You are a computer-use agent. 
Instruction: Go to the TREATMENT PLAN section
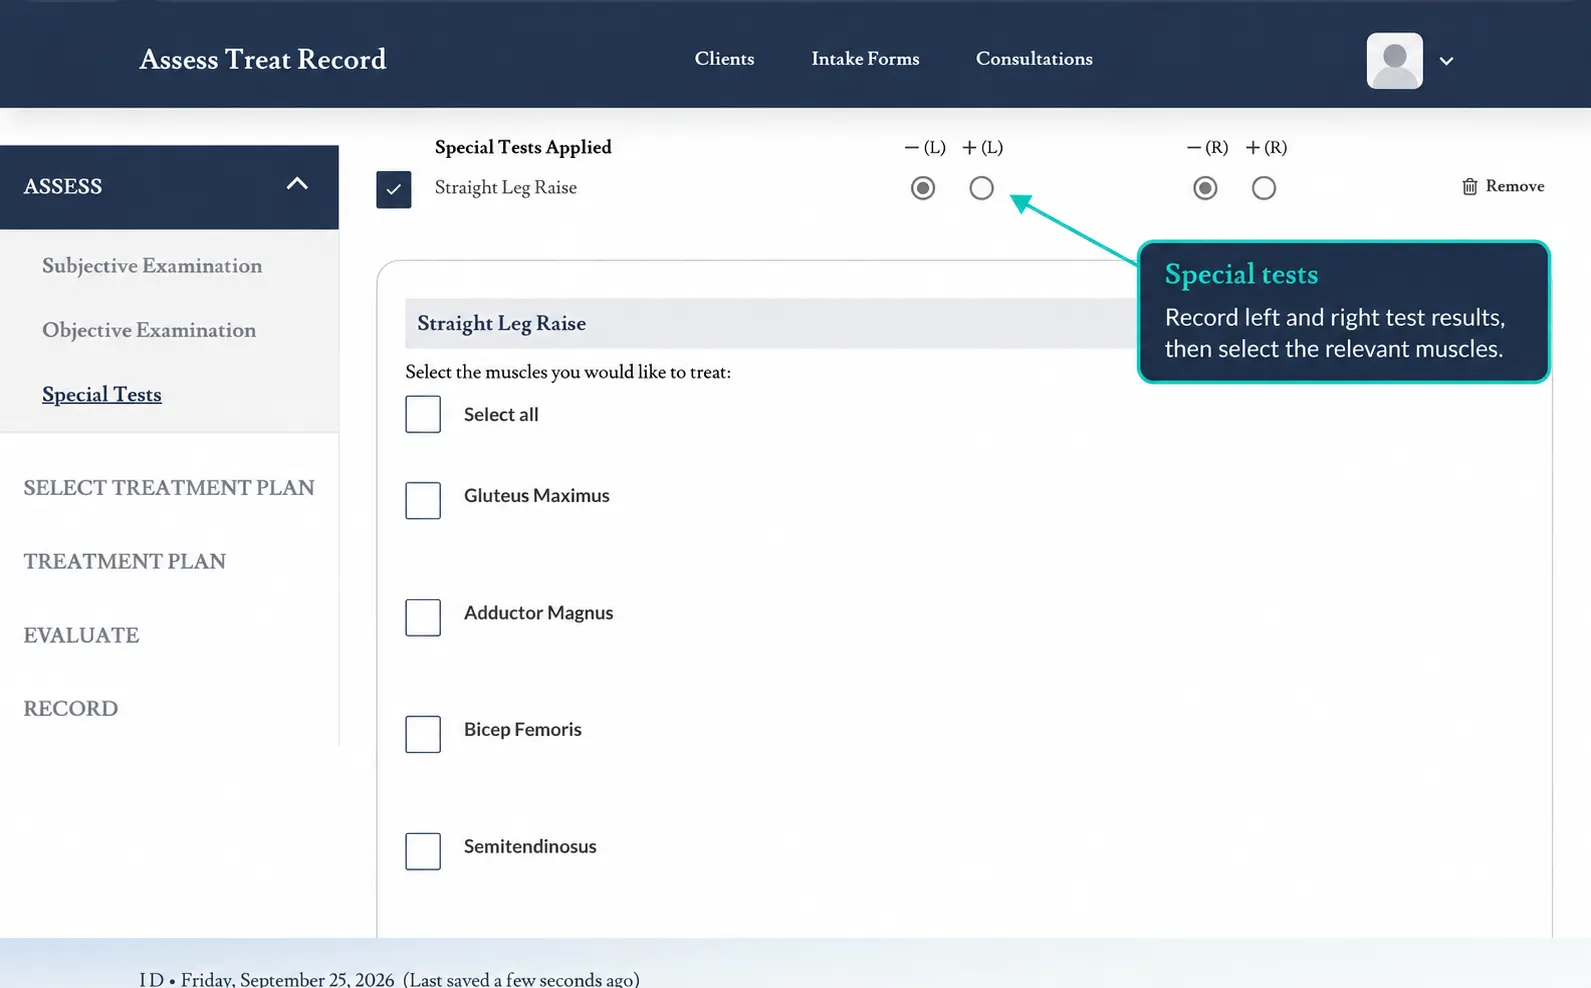click(x=125, y=562)
